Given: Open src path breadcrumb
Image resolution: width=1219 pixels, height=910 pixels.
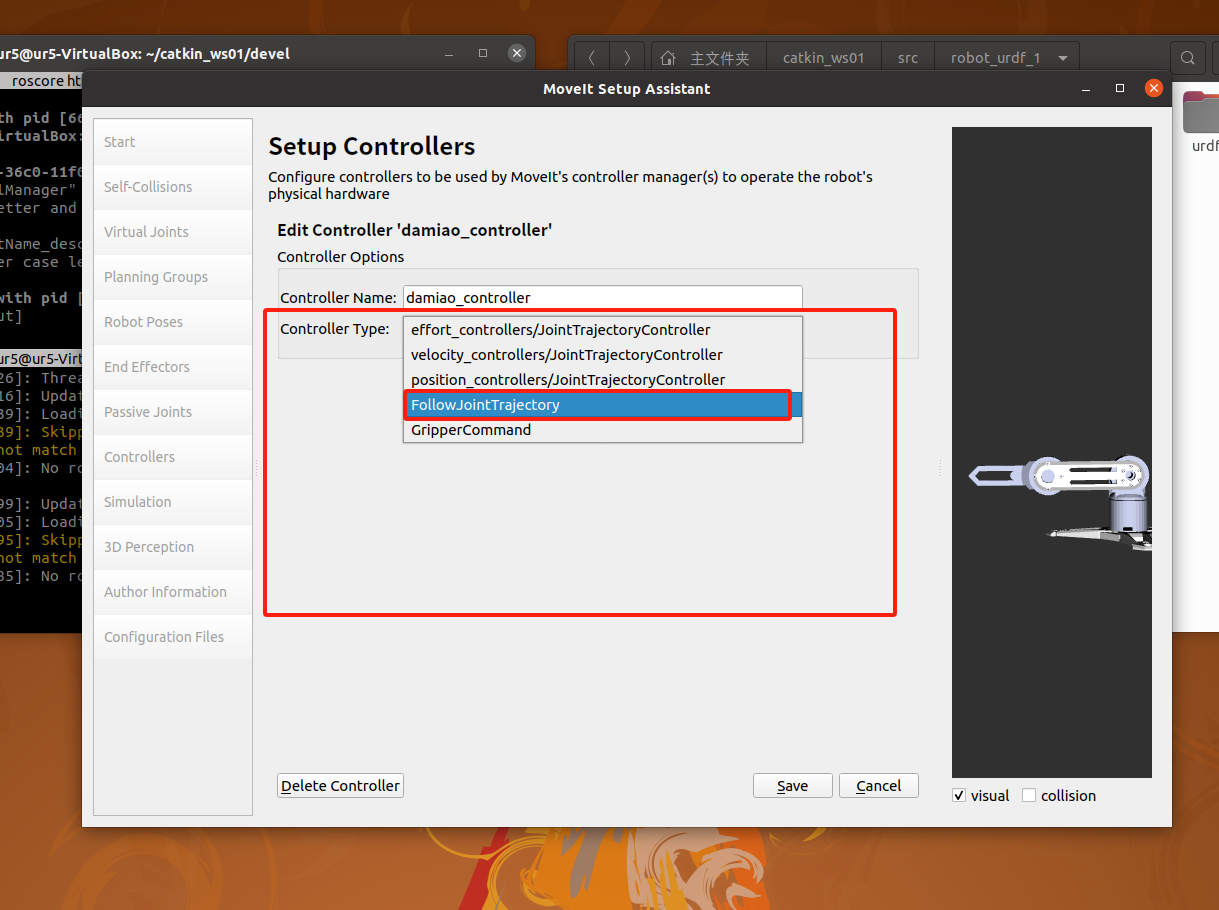Looking at the screenshot, I should pos(908,58).
